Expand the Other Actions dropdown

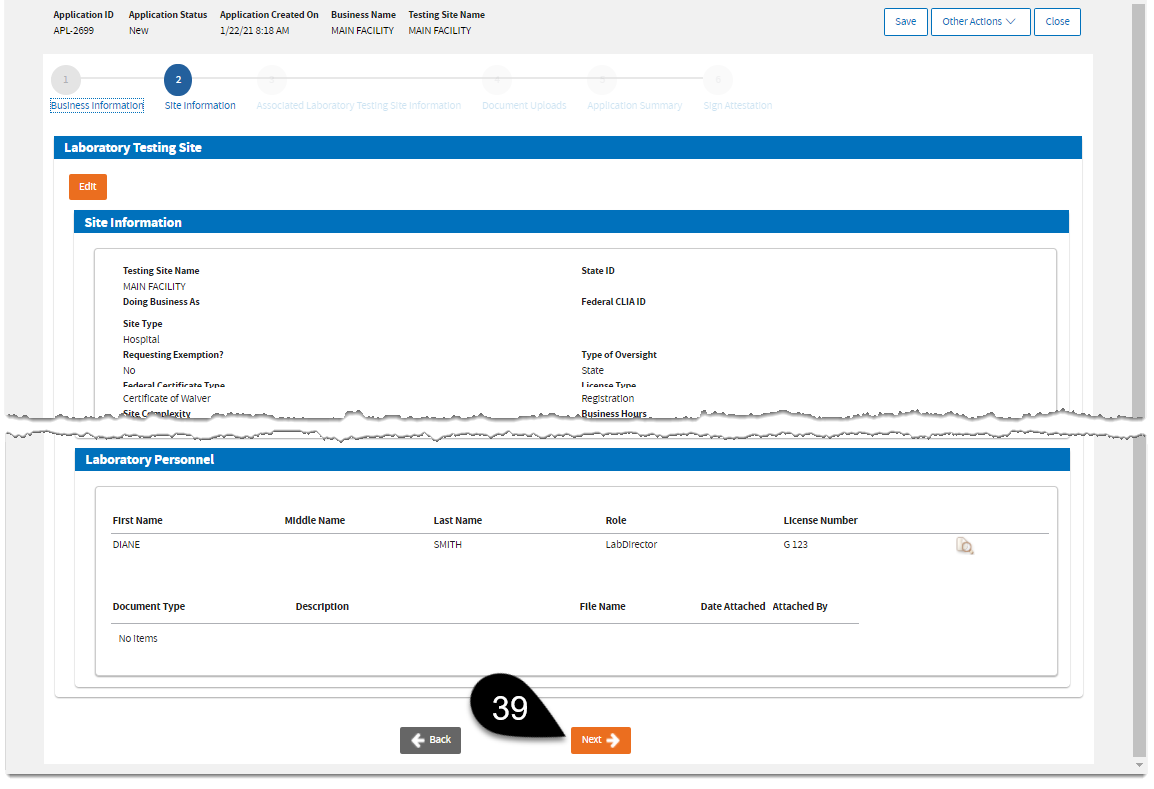(x=980, y=22)
